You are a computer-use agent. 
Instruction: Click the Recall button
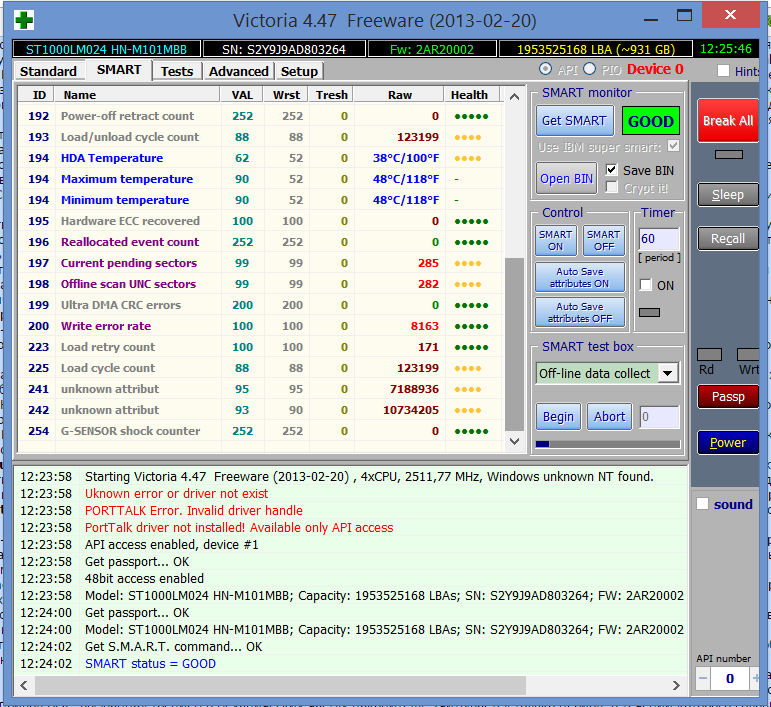point(728,238)
